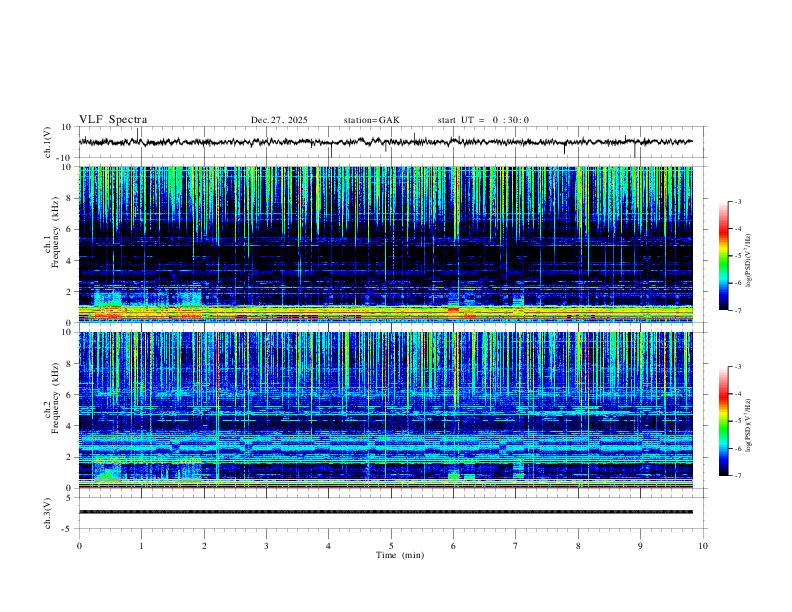Click ch.2 colorbar label 'log(PSD)(V²/Hz)'

749,425
